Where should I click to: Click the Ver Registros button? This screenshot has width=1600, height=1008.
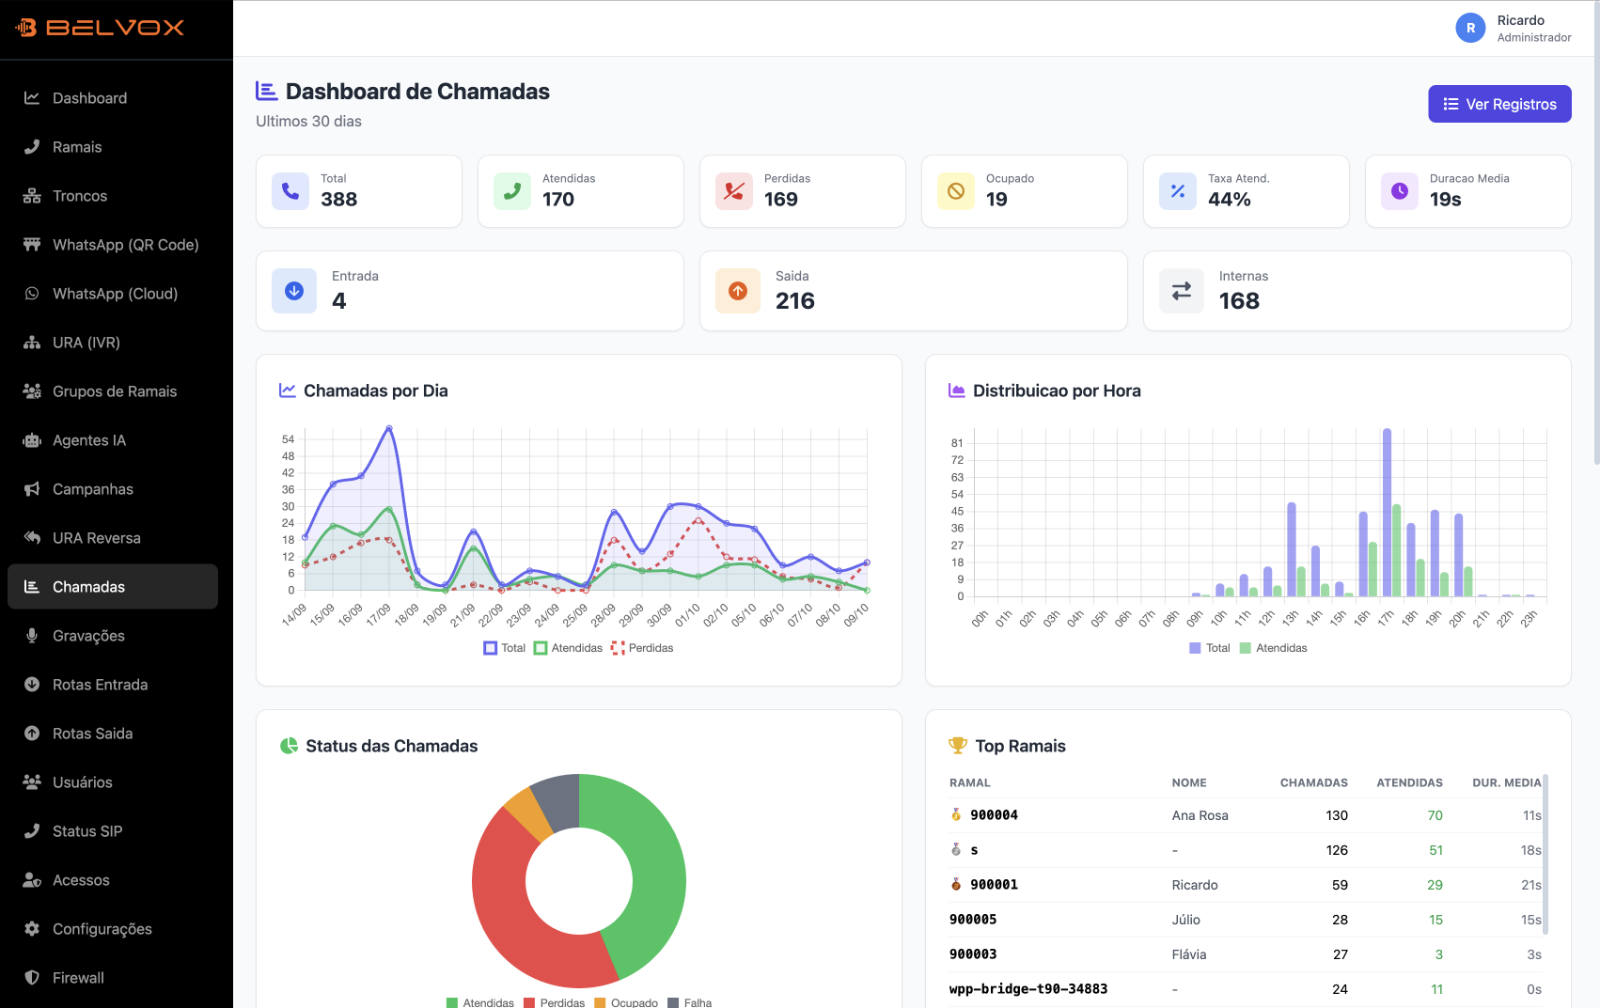(1499, 104)
